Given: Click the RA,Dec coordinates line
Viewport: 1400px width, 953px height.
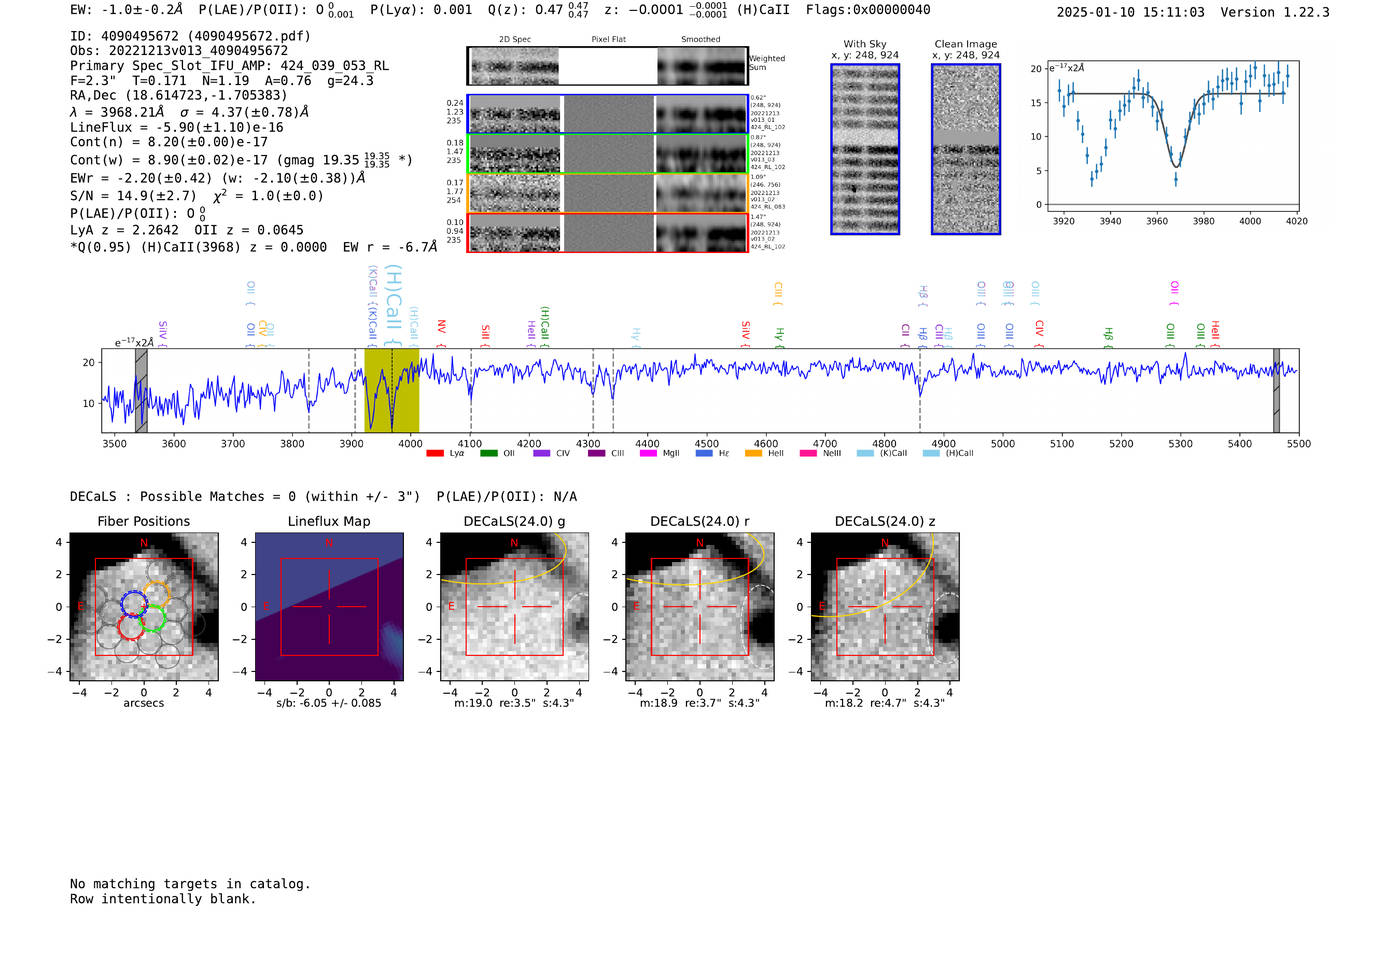Looking at the screenshot, I should pyautogui.click(x=178, y=96).
